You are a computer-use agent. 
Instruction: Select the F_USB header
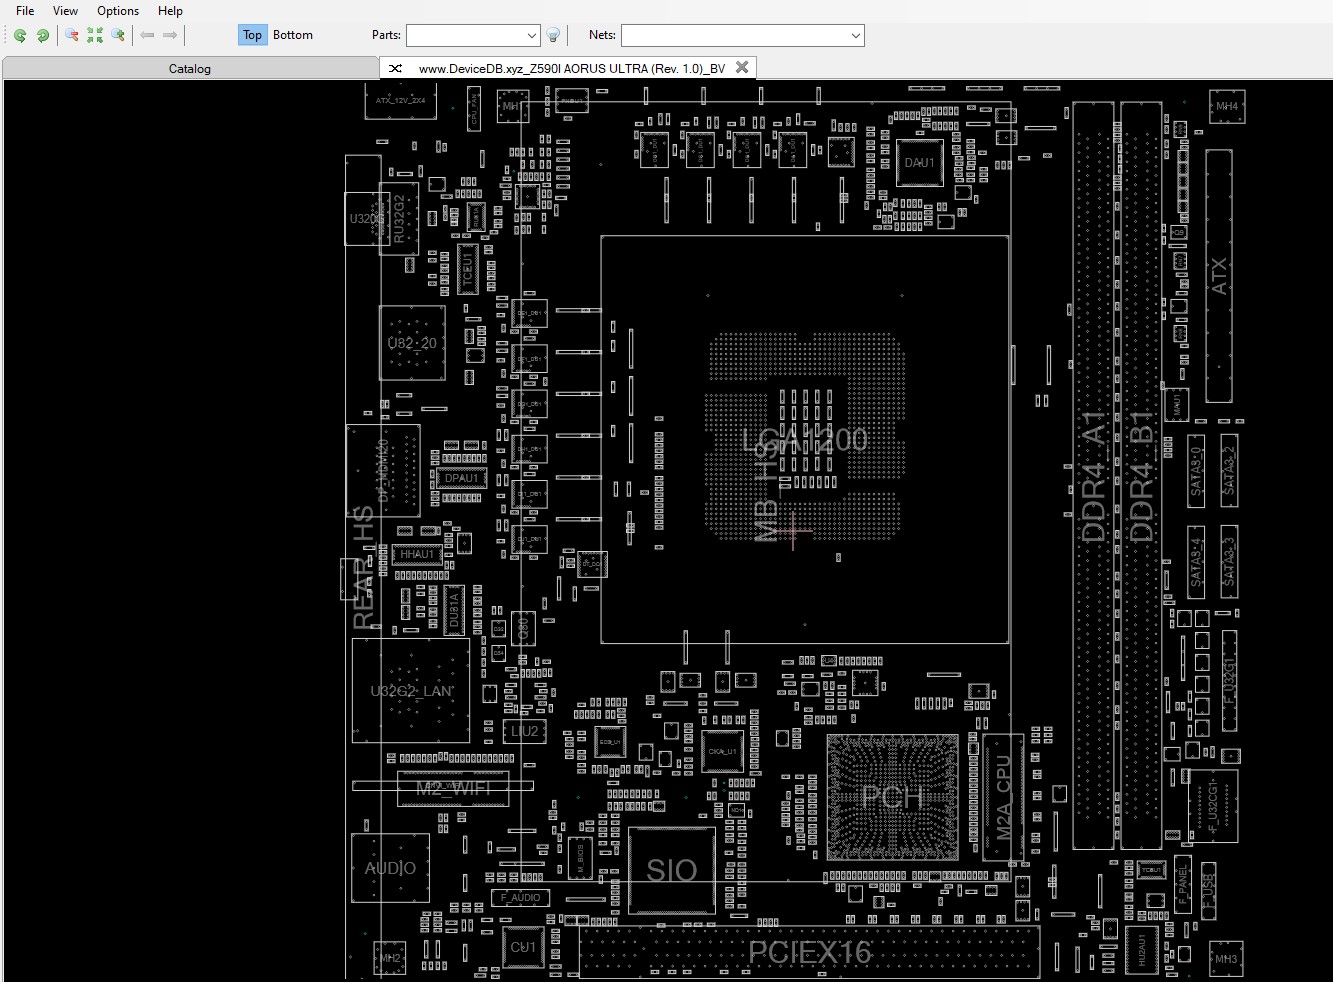pos(1208,890)
